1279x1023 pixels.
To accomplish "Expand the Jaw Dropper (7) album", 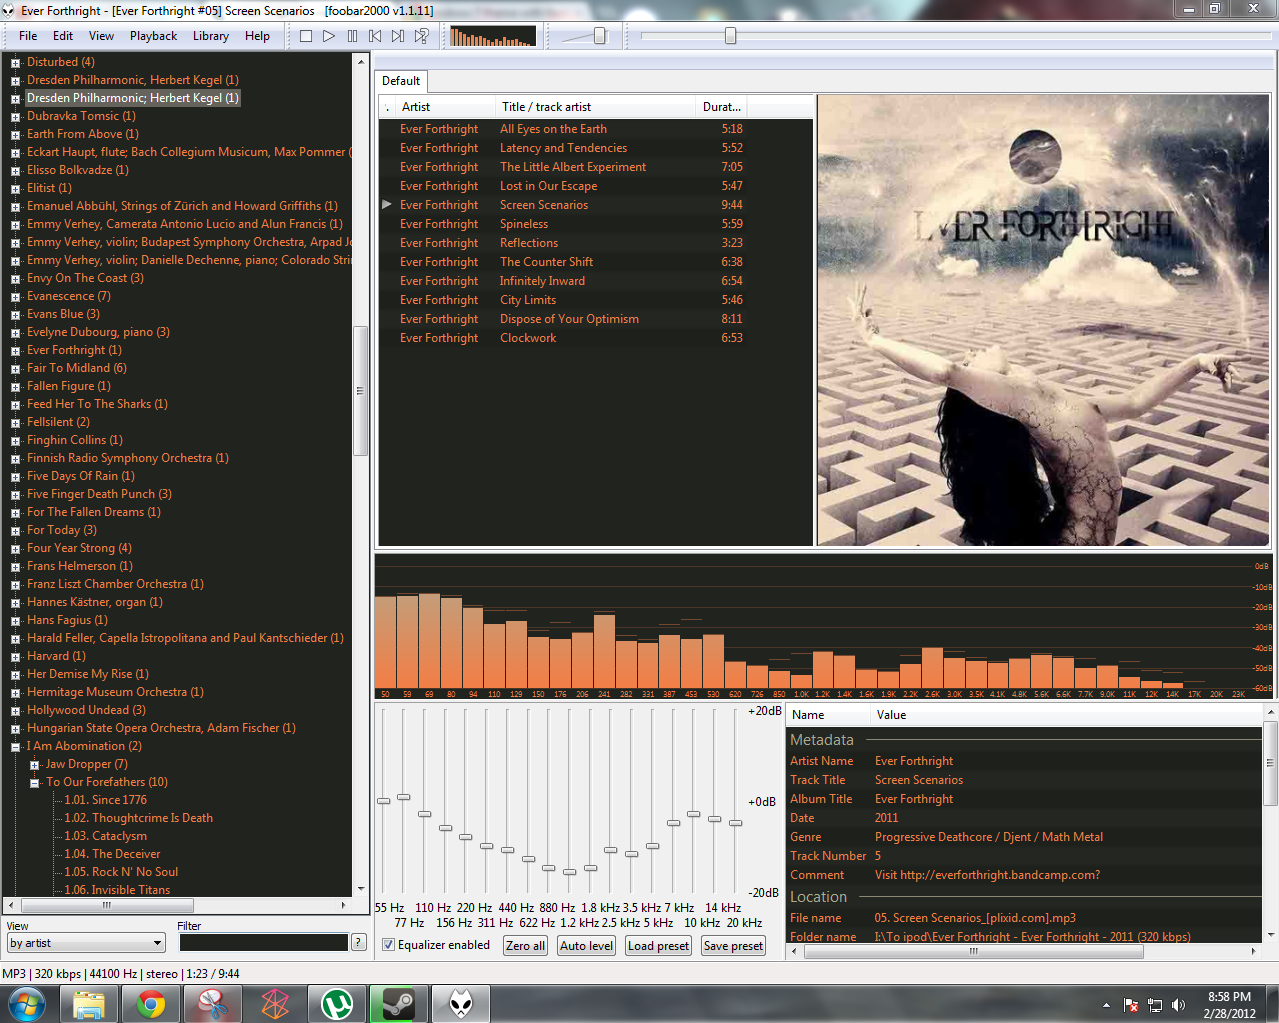I will coord(34,765).
